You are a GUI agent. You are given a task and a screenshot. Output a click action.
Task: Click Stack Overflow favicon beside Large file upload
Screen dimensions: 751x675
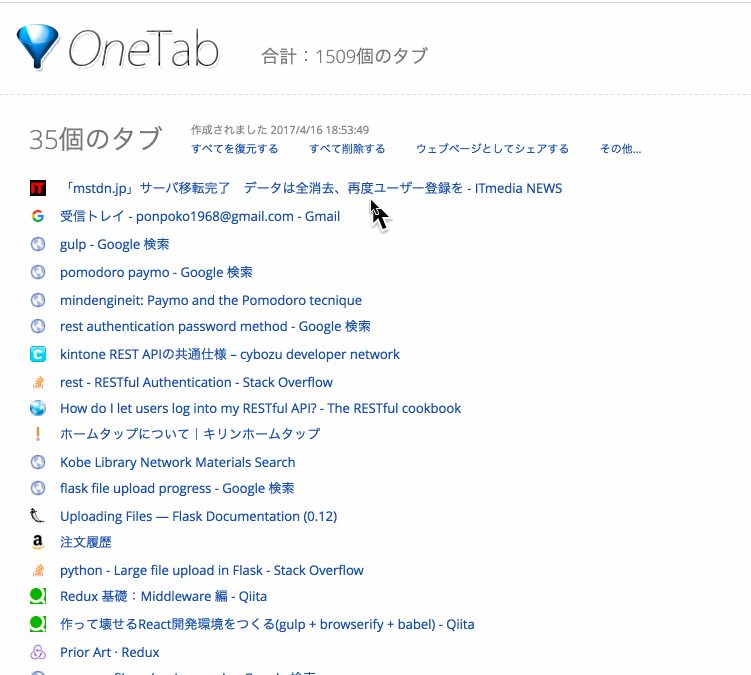38,570
